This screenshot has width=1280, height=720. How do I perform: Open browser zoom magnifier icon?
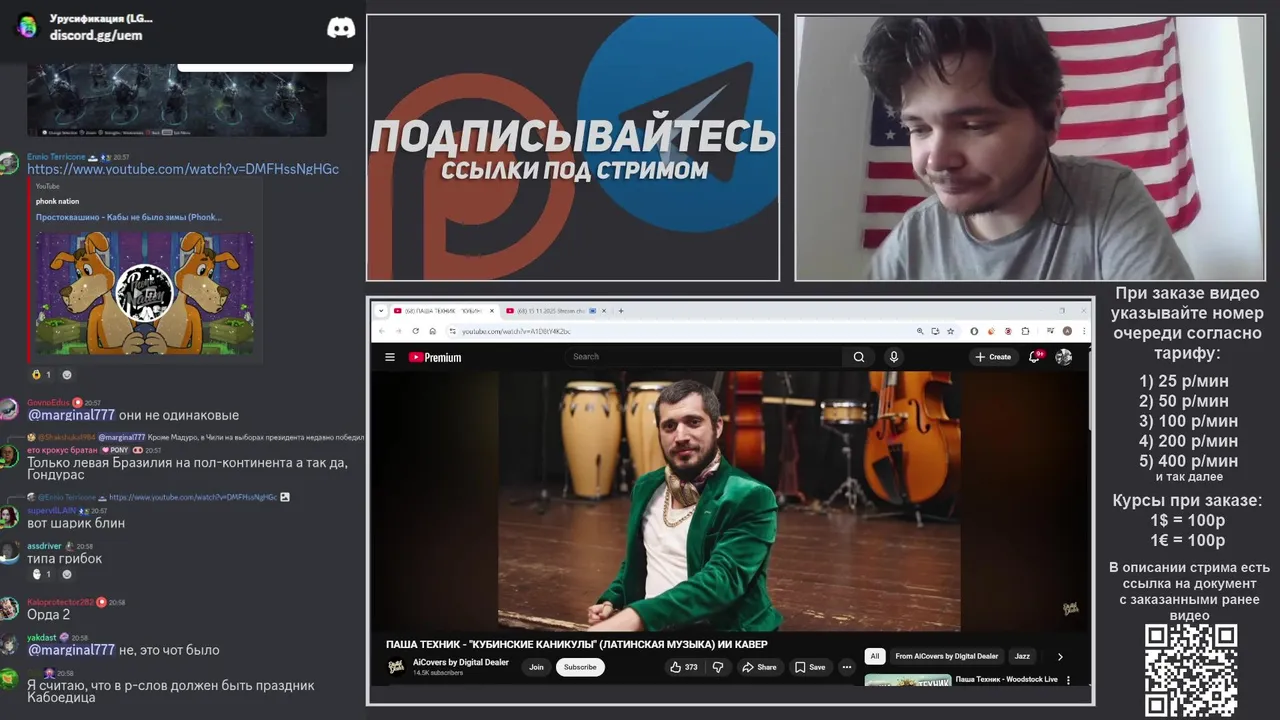(920, 331)
